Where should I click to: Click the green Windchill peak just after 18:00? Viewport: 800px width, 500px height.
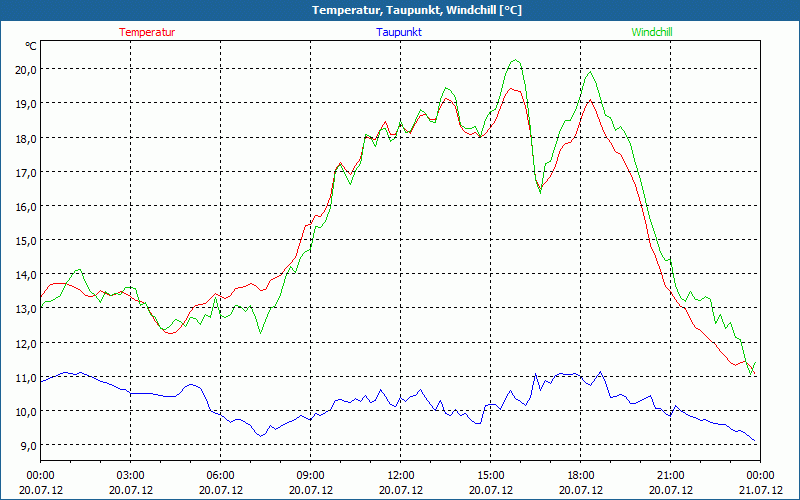(x=590, y=72)
